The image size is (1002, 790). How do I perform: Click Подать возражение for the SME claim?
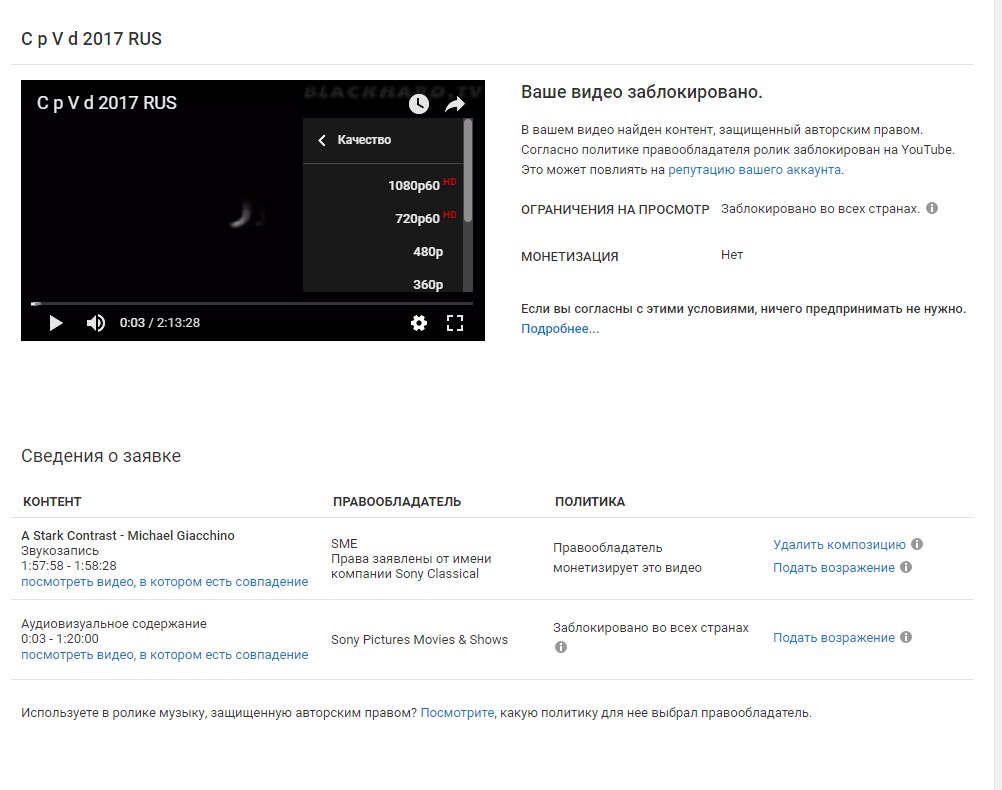click(833, 568)
